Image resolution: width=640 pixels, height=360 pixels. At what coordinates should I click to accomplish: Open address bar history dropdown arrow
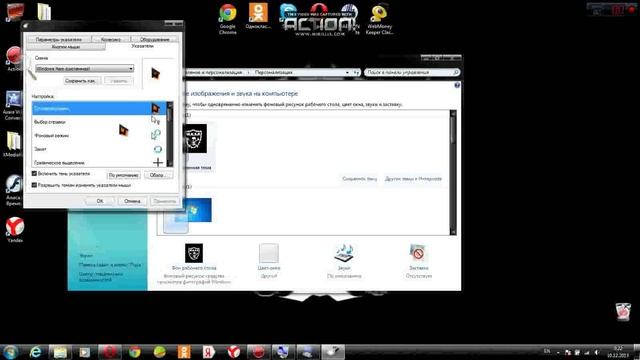[347, 72]
